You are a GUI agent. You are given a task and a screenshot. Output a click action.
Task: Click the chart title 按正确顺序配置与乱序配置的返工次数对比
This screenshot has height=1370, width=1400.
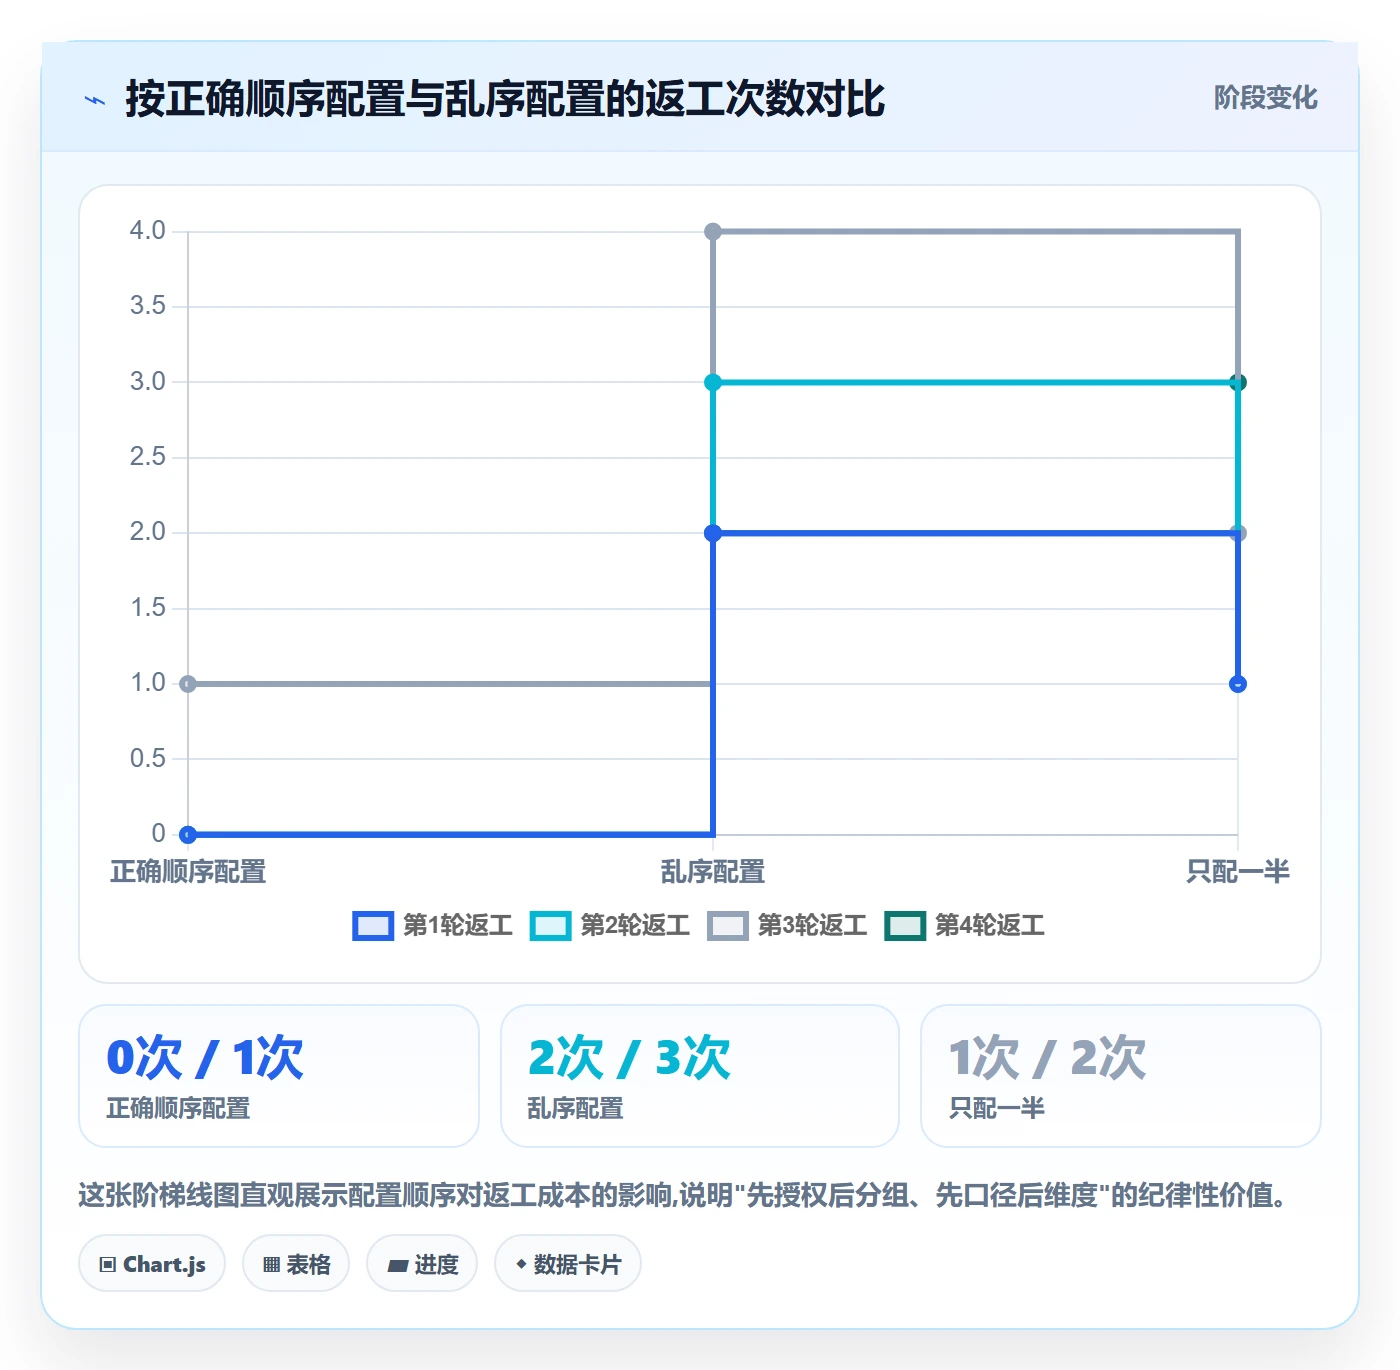pos(505,99)
